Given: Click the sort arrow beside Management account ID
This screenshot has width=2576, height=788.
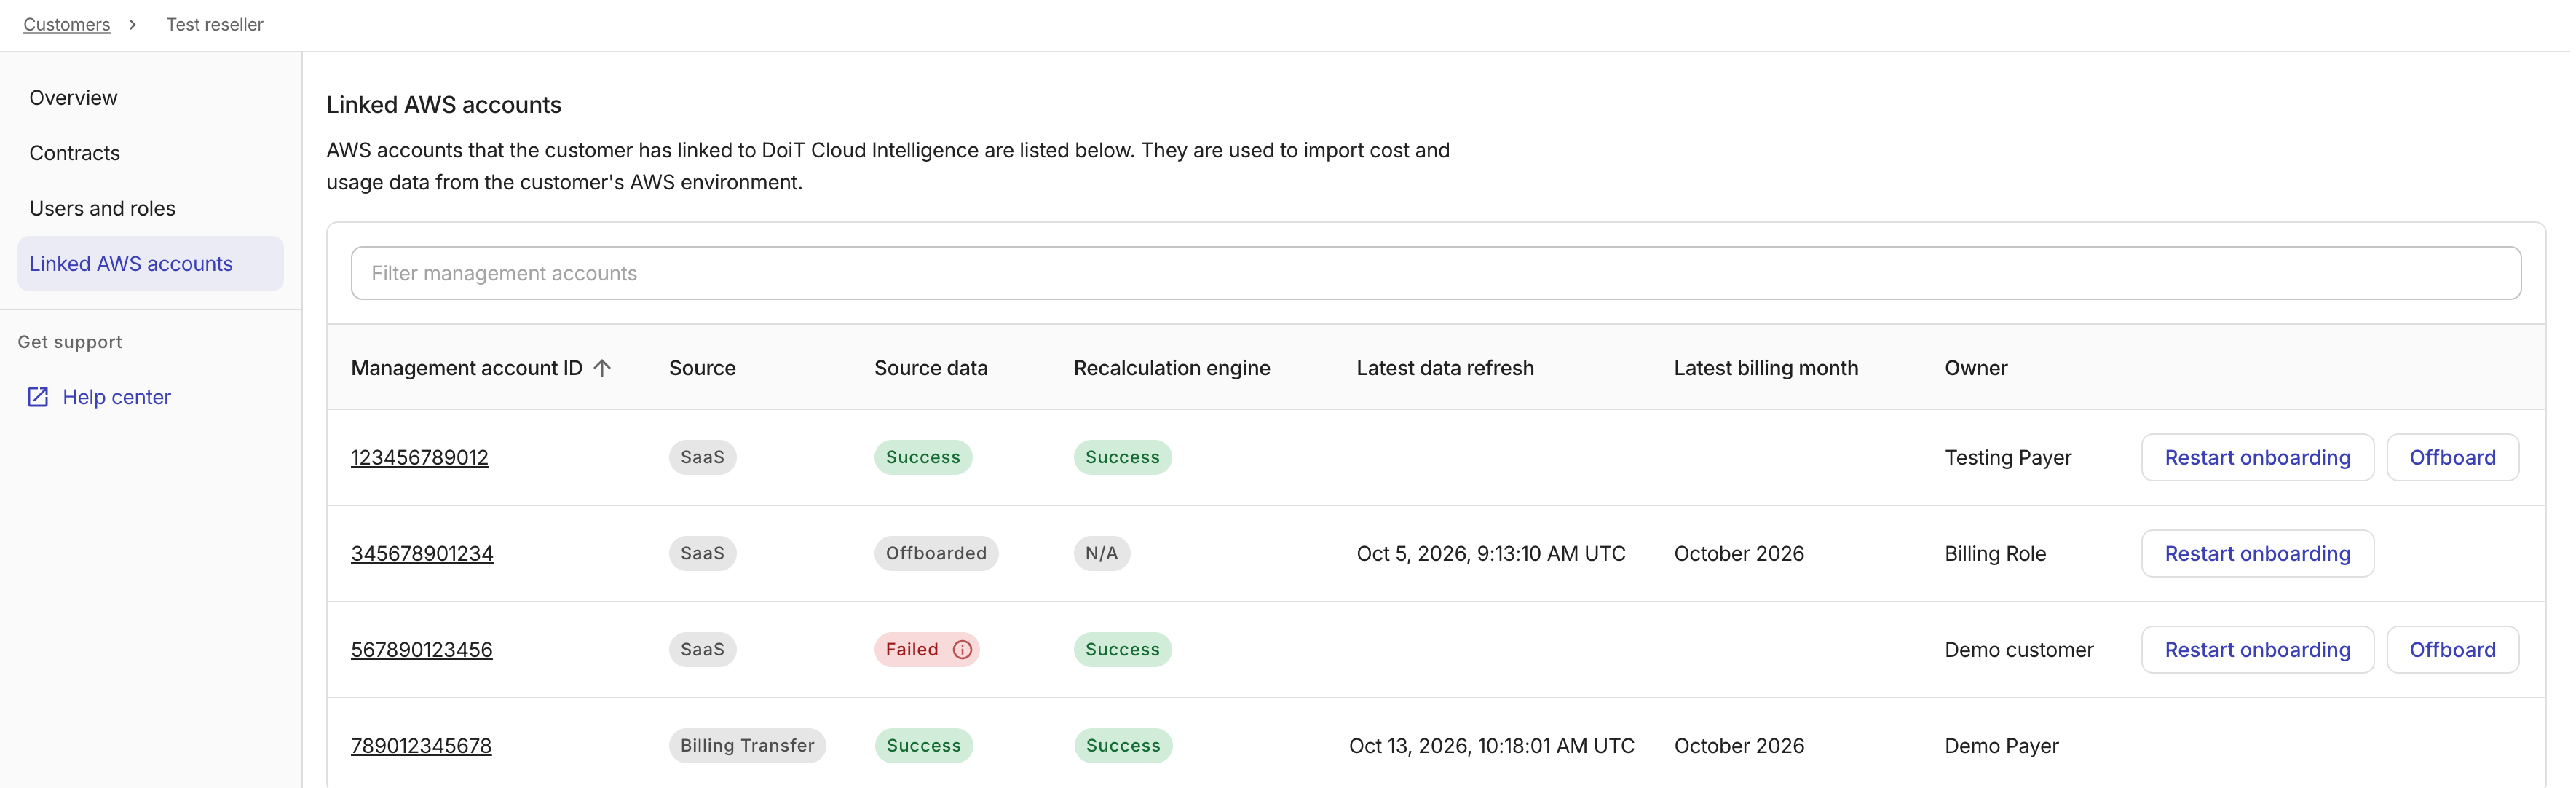Looking at the screenshot, I should click(x=602, y=368).
